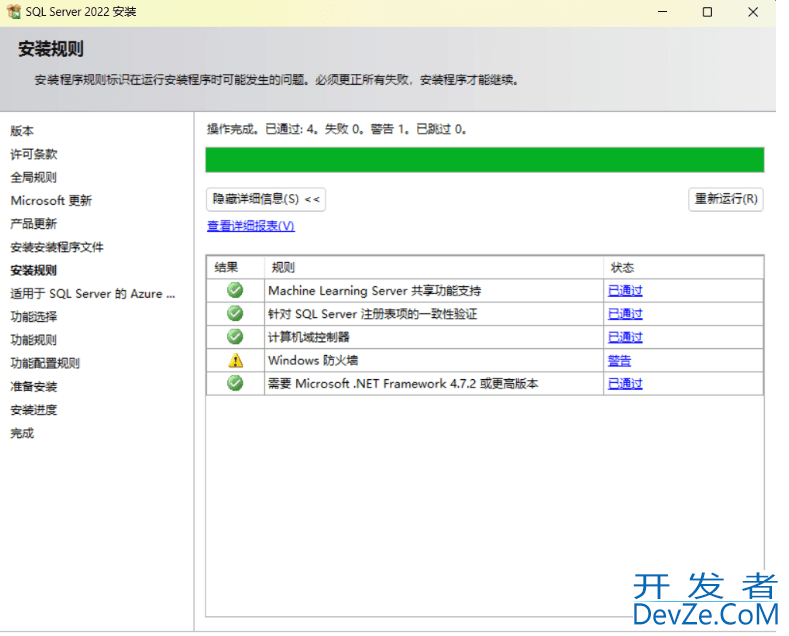Image resolution: width=789 pixels, height=636 pixels.
Task: Select the 准备安装 step in sidebar
Action: click(34, 386)
